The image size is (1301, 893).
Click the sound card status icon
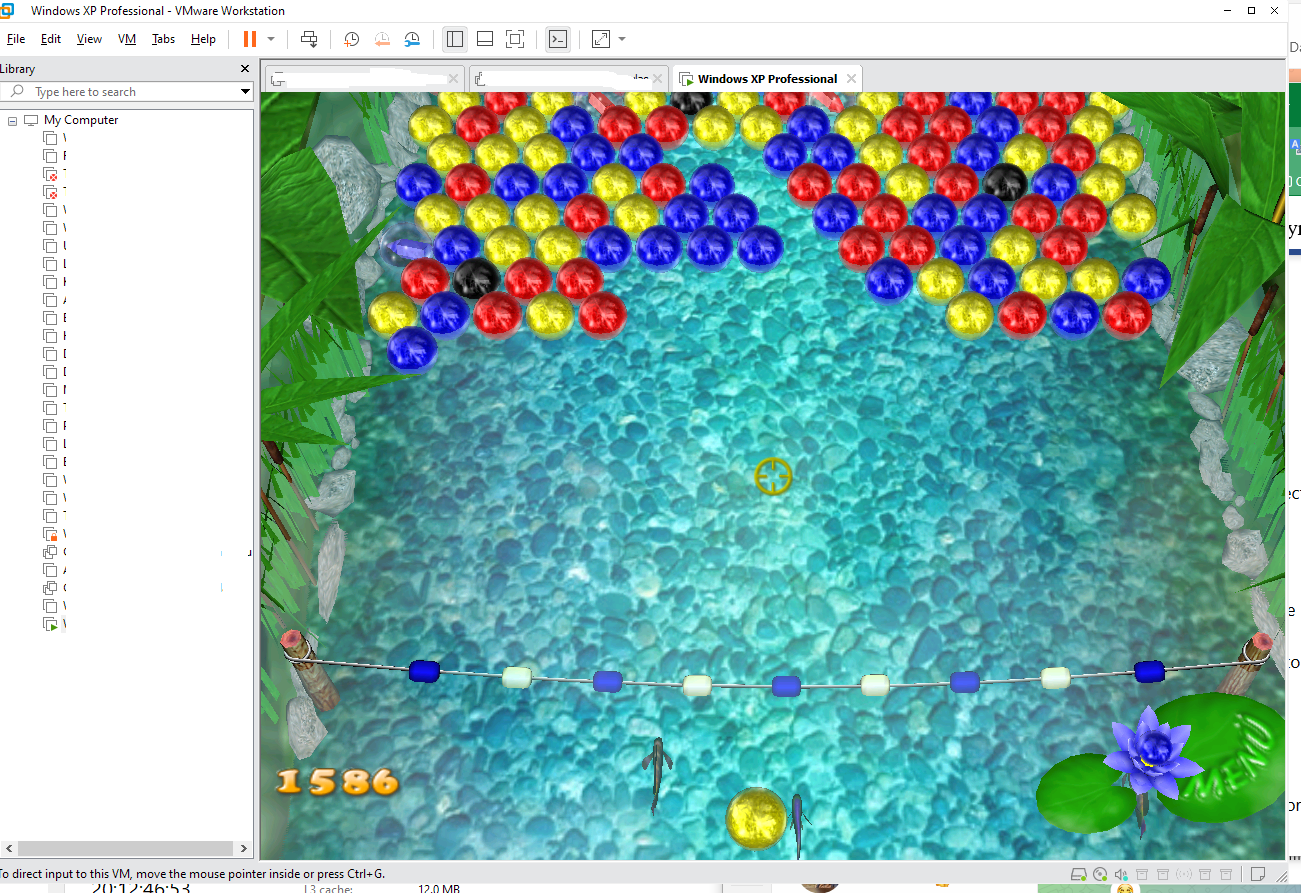point(1122,874)
